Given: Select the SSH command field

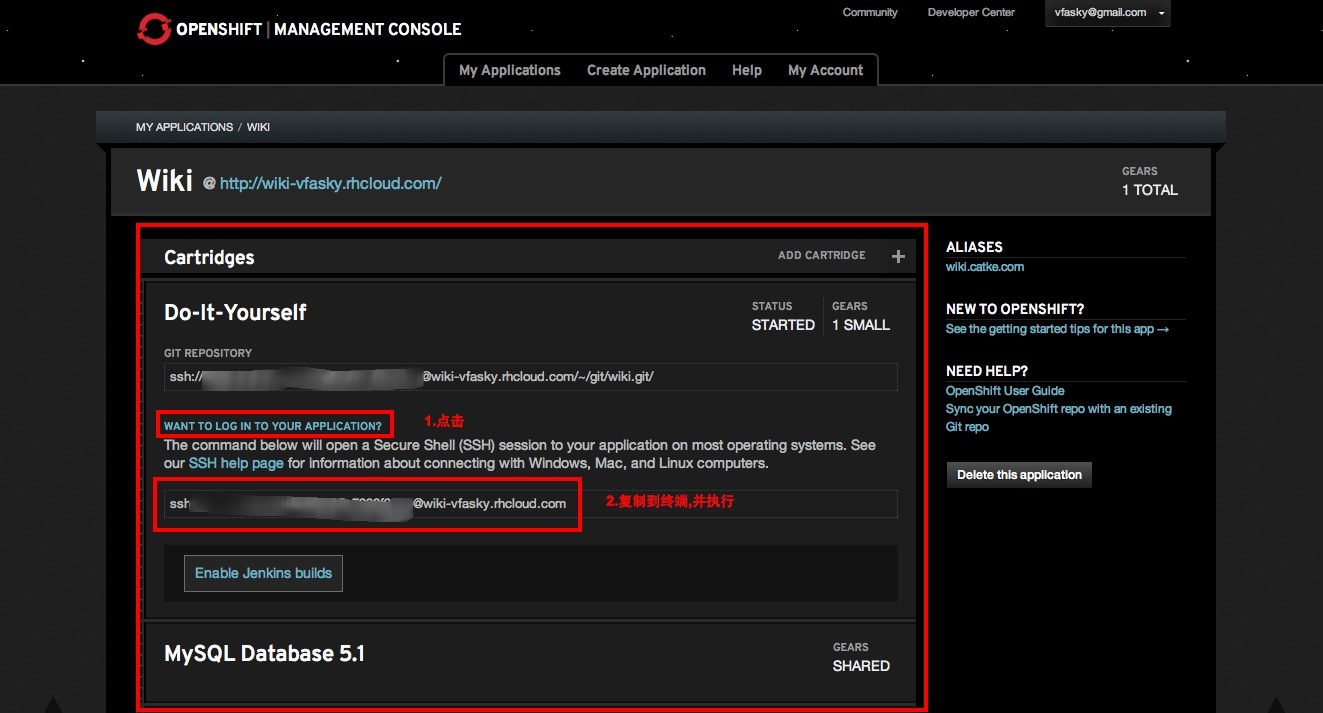Looking at the screenshot, I should pyautogui.click(x=531, y=504).
